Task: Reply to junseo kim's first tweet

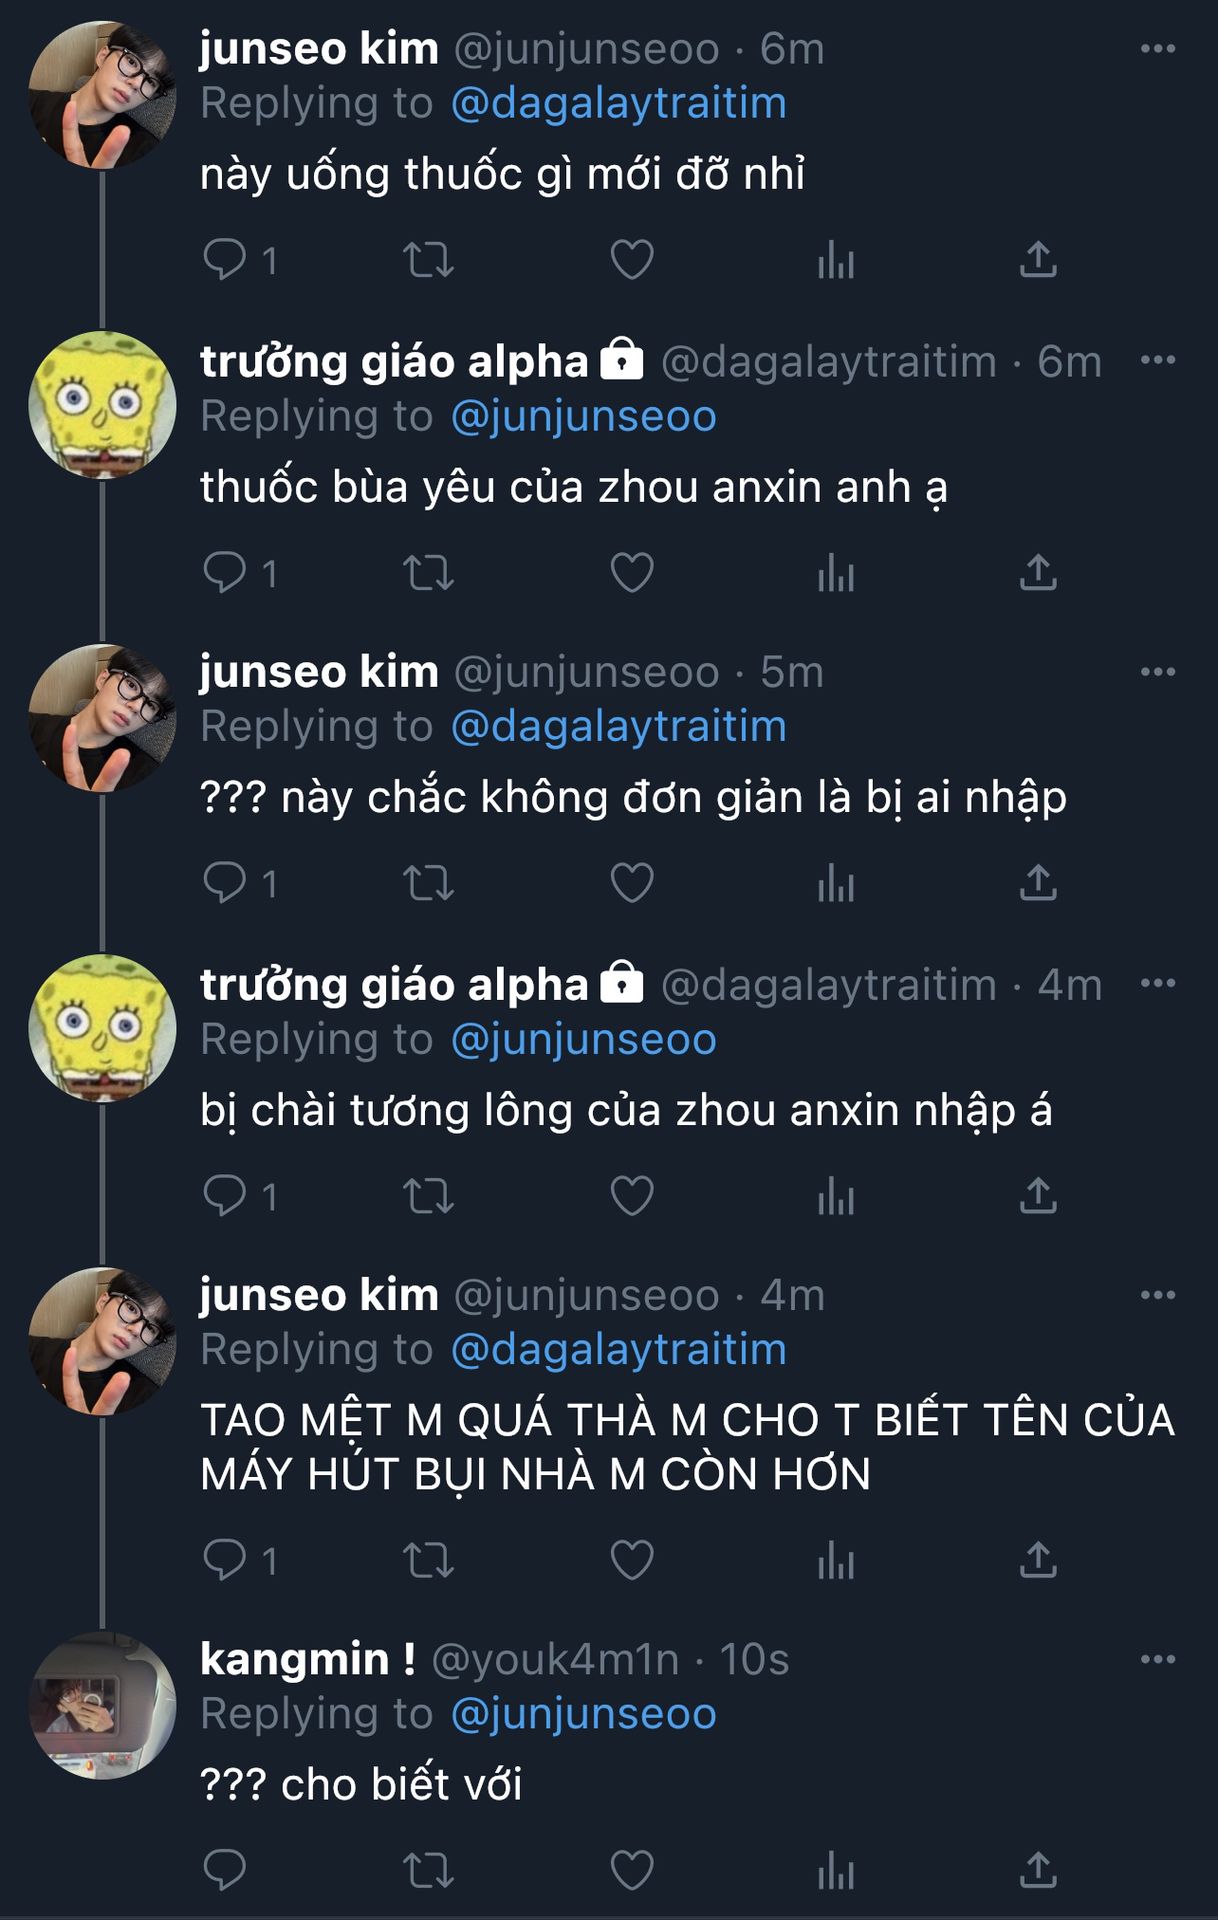Action: click(x=225, y=260)
